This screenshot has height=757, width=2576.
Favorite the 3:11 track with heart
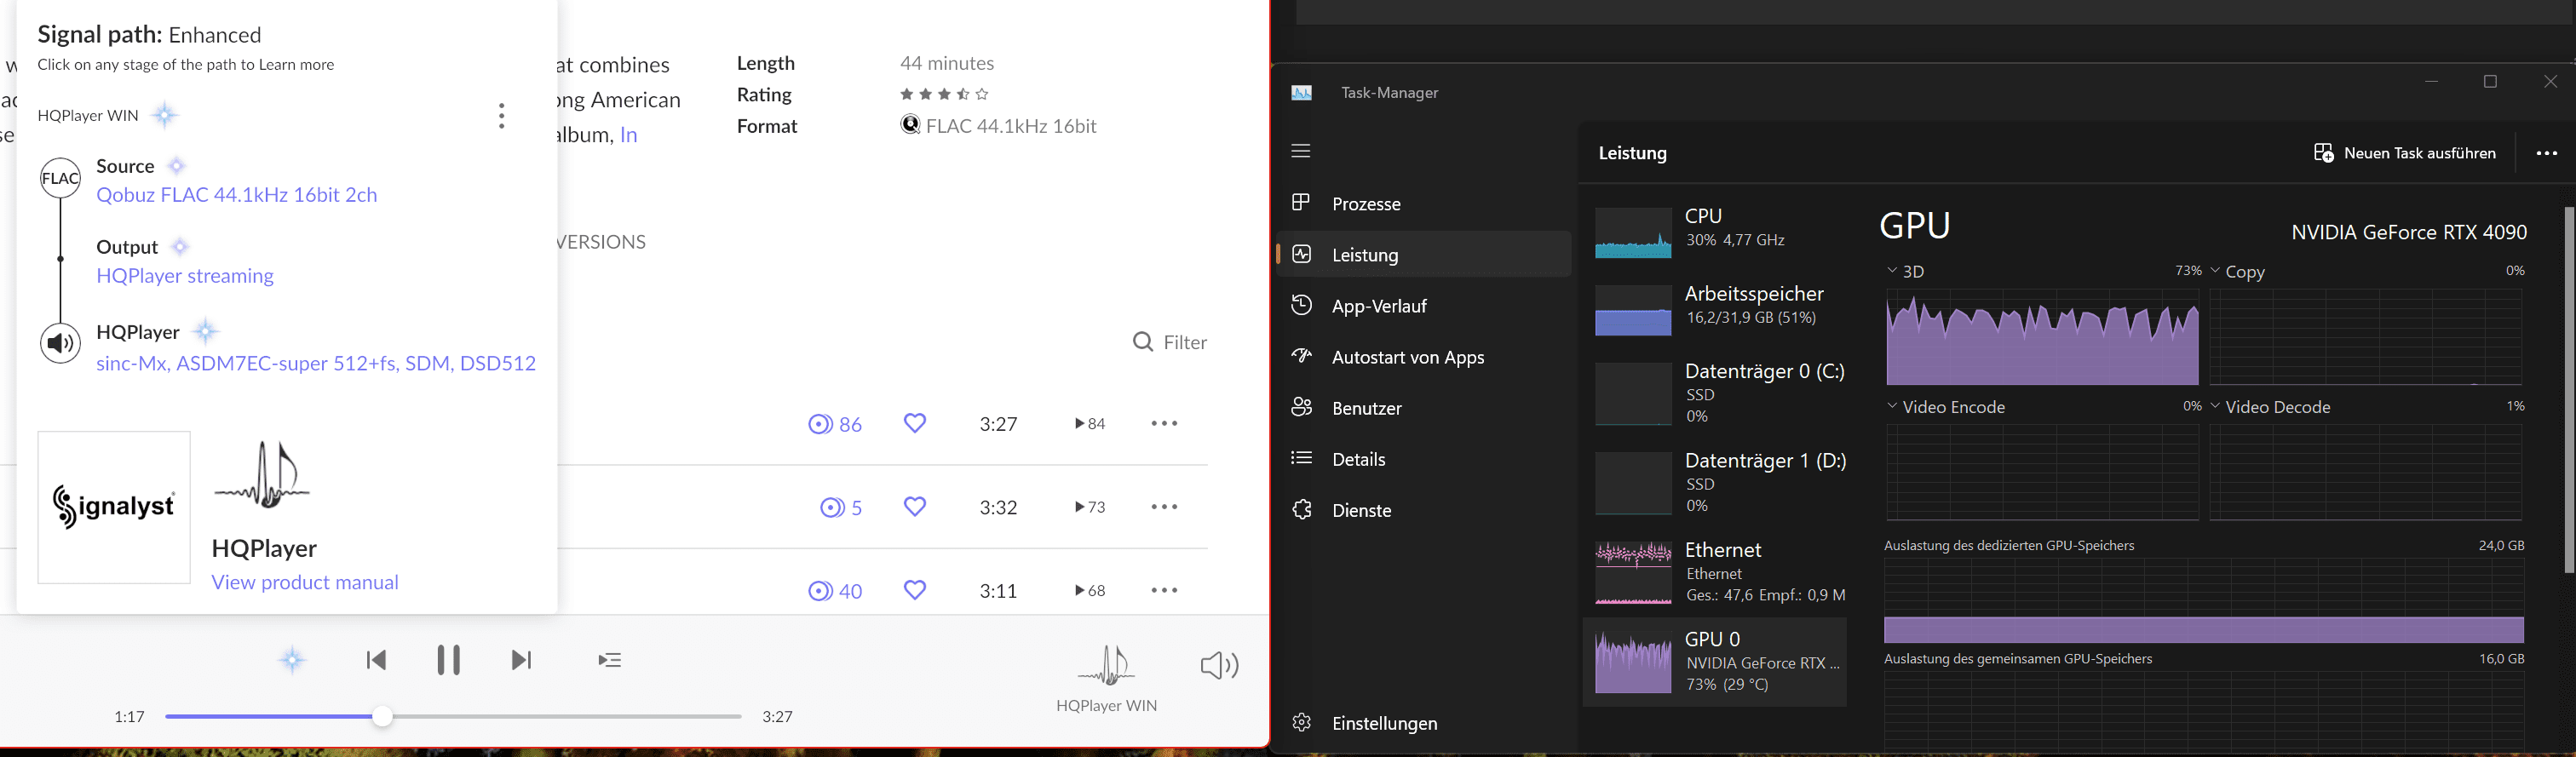[915, 591]
